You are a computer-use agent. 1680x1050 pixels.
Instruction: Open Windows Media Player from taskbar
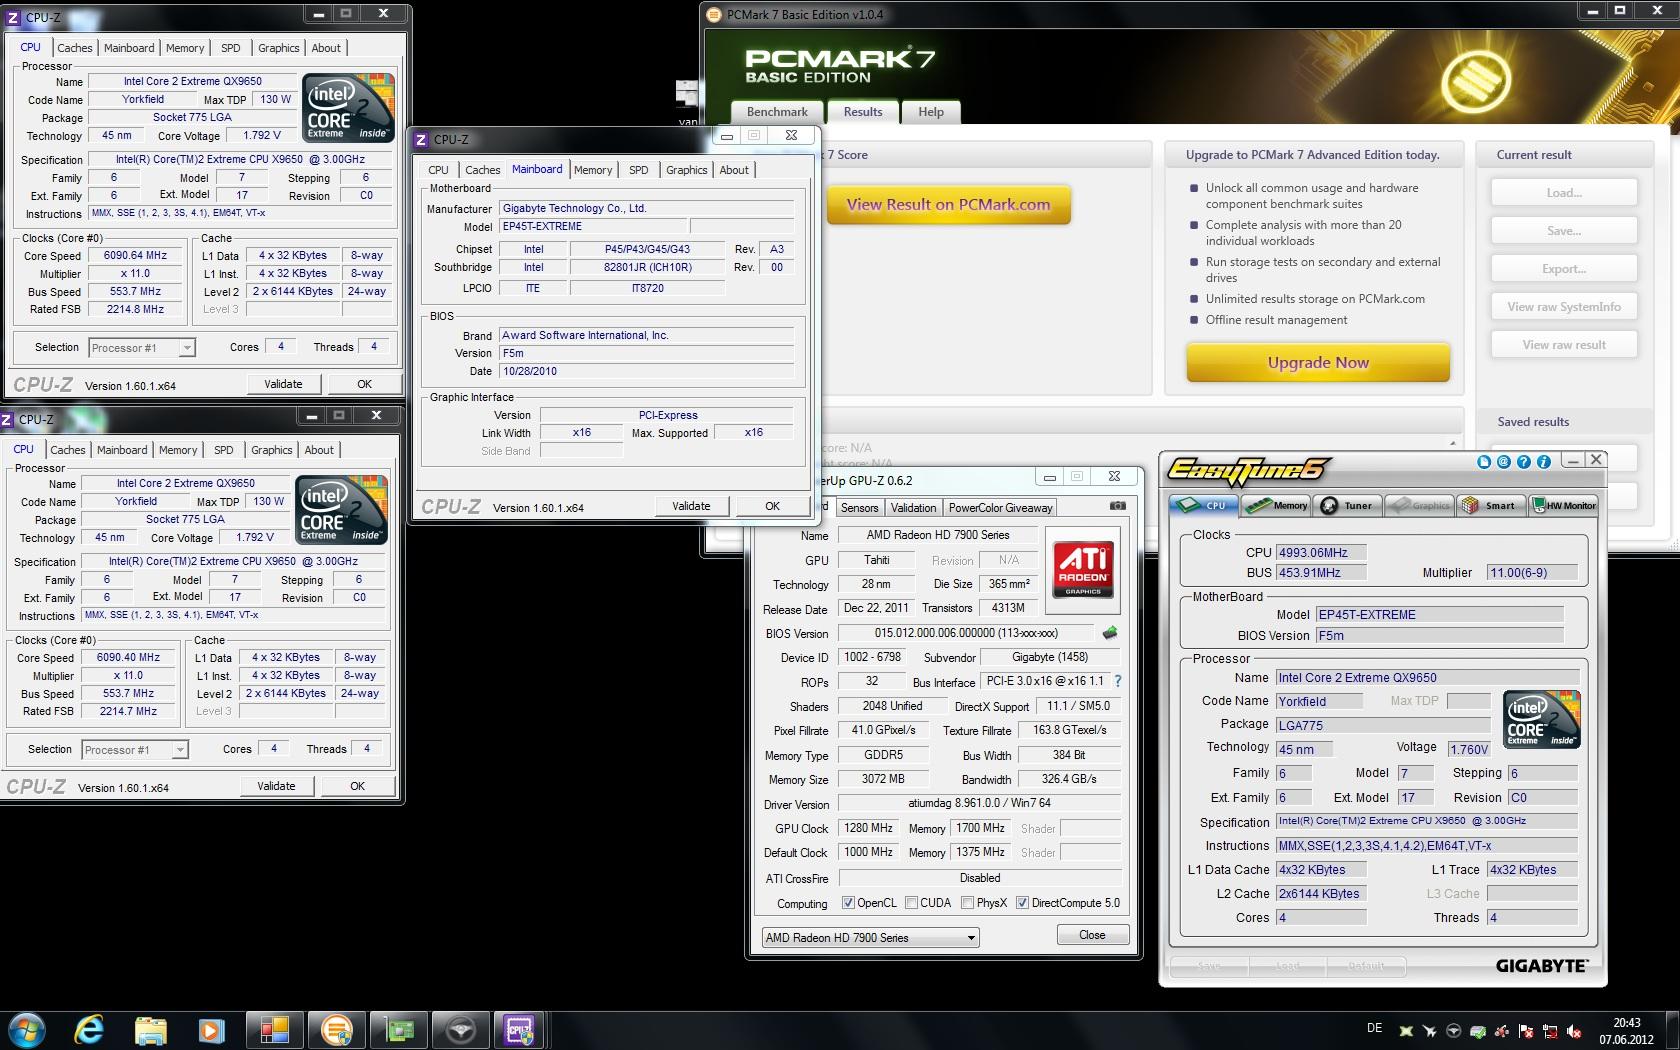tap(211, 1029)
